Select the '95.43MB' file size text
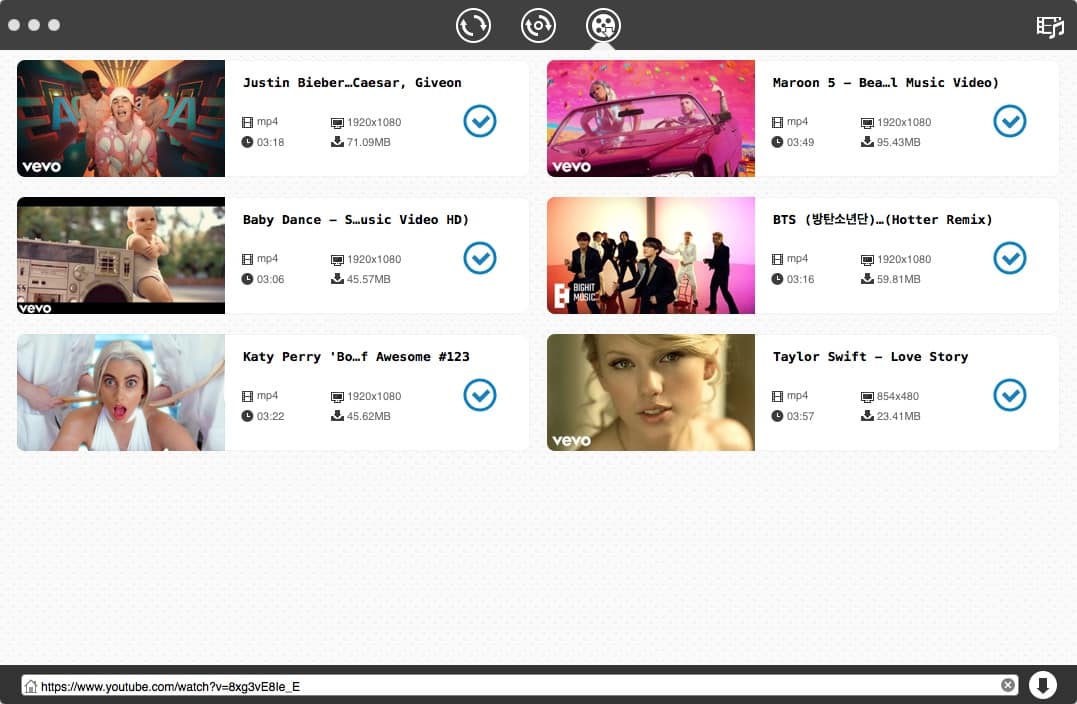The image size is (1077, 704). pyautogui.click(x=898, y=142)
